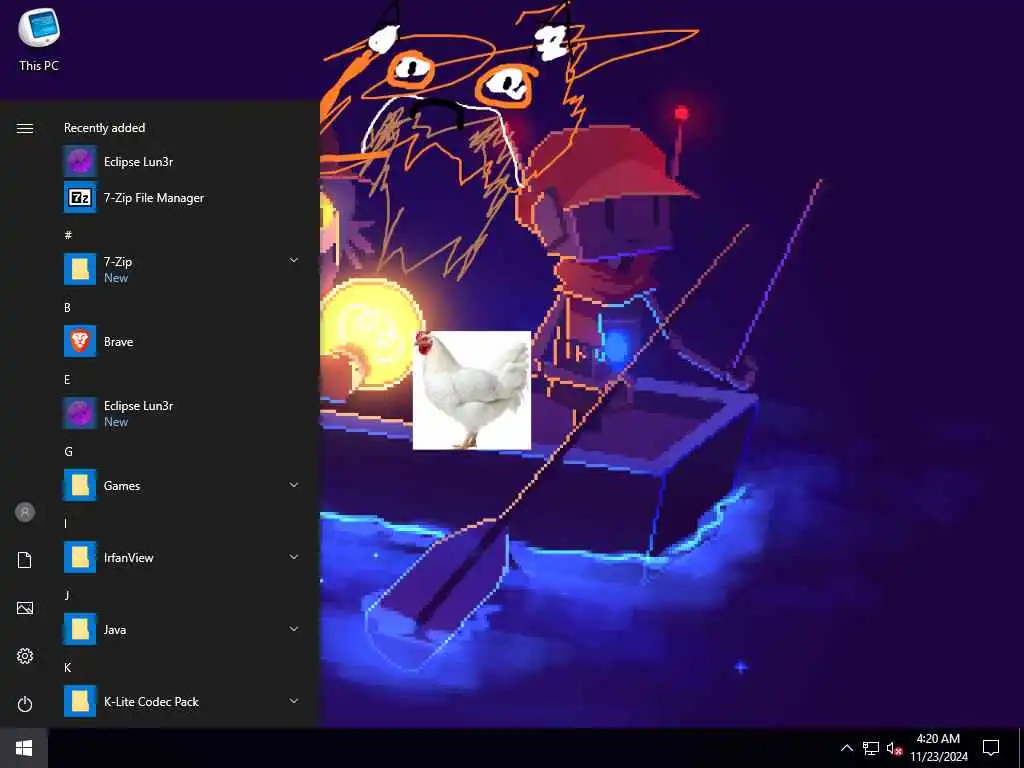Click the Recently added heading

[104, 128]
